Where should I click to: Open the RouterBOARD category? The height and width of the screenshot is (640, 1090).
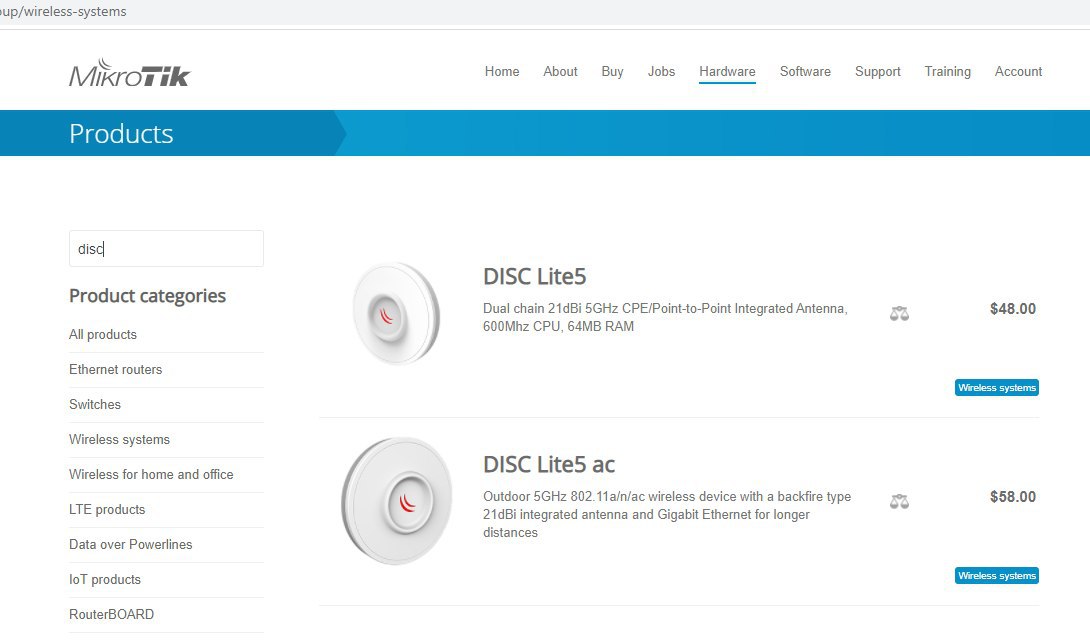(111, 614)
